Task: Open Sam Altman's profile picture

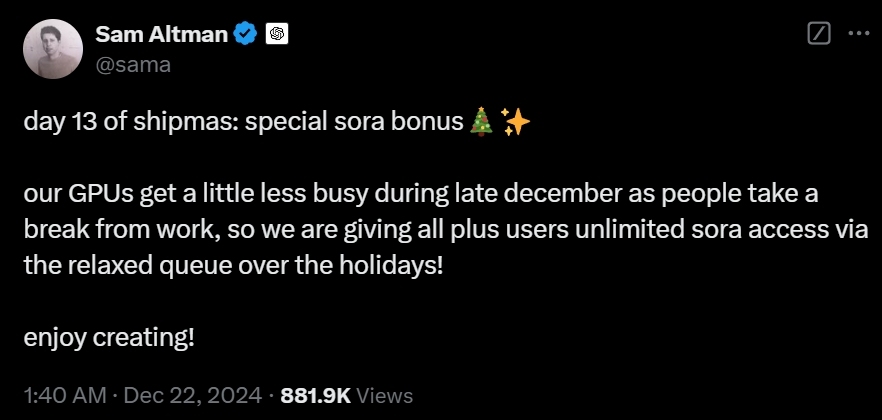Action: click(x=53, y=49)
